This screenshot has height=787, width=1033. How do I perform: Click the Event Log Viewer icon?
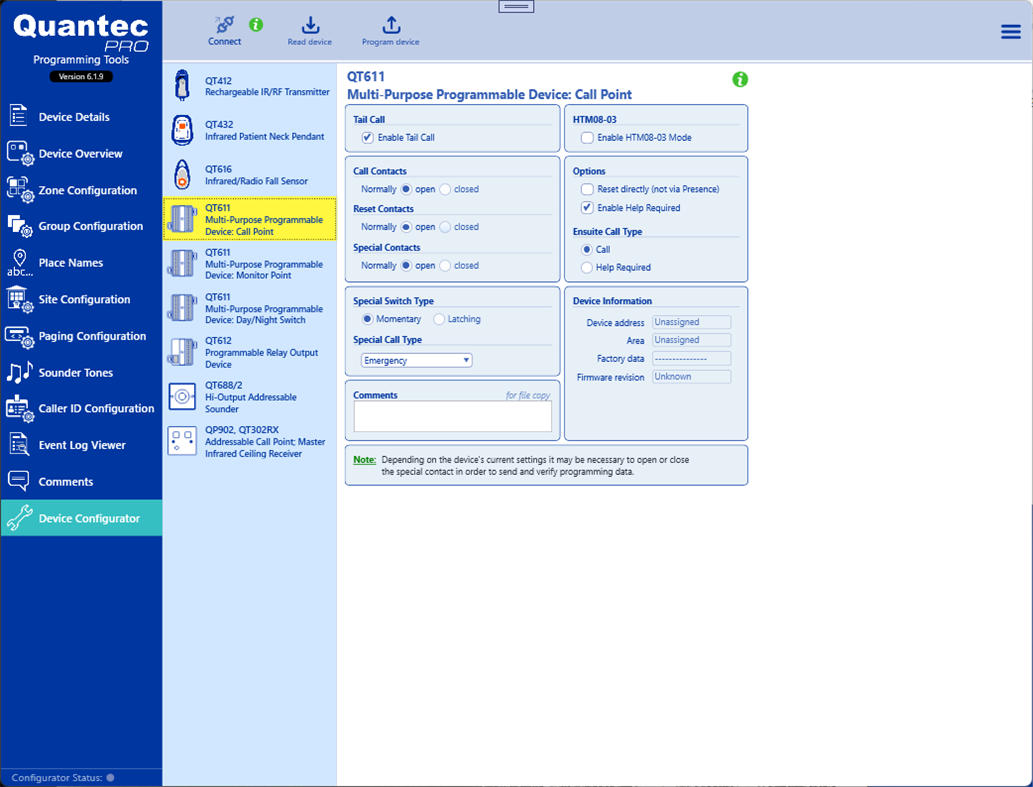(x=19, y=445)
